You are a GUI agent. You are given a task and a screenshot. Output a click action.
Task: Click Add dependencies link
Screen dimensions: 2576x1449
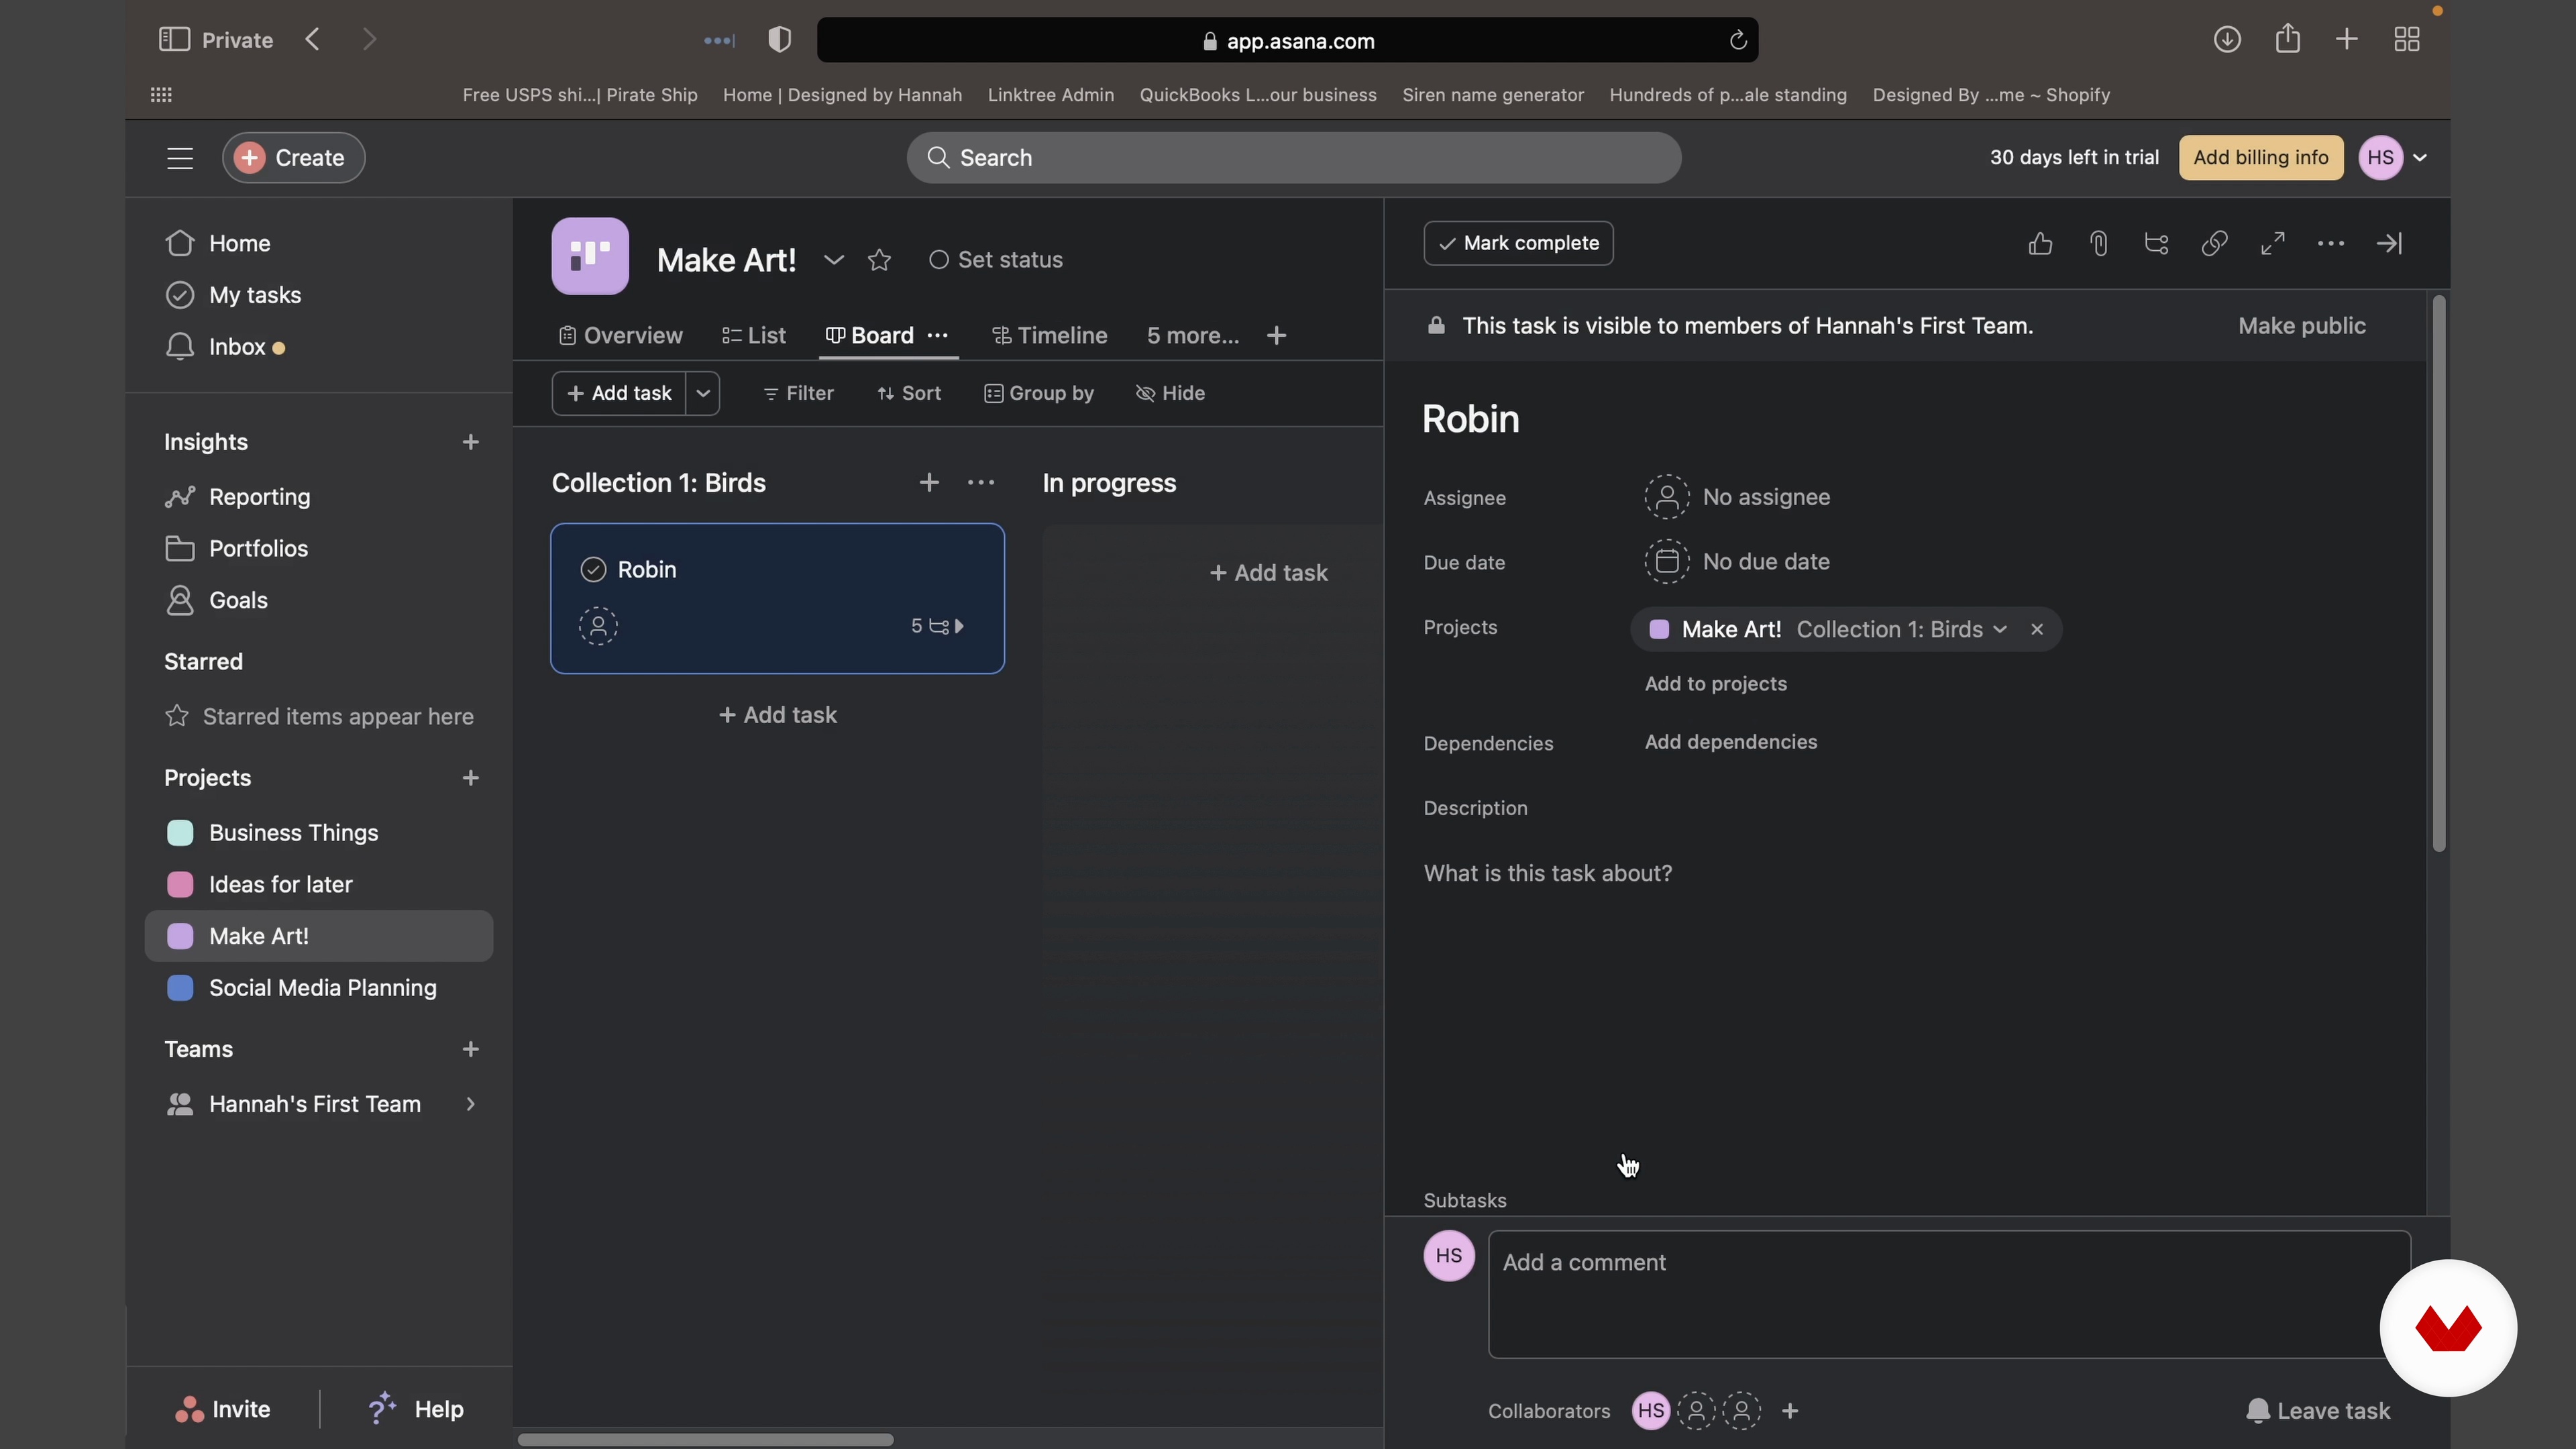click(x=1730, y=742)
